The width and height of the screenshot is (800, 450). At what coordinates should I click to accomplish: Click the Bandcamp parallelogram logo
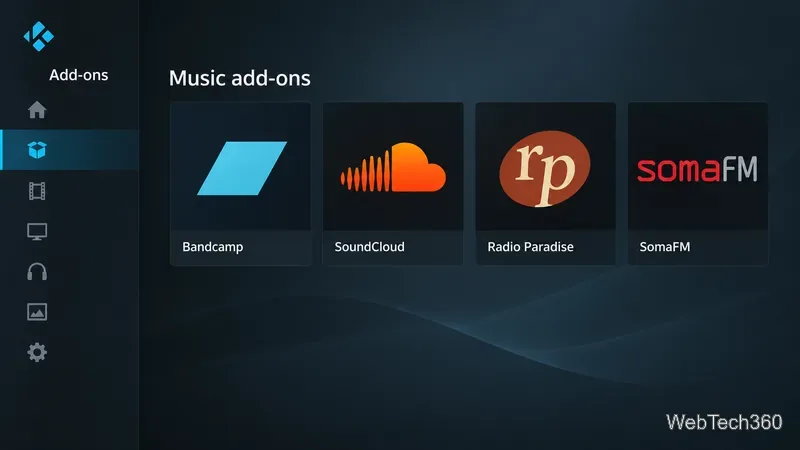(x=242, y=168)
